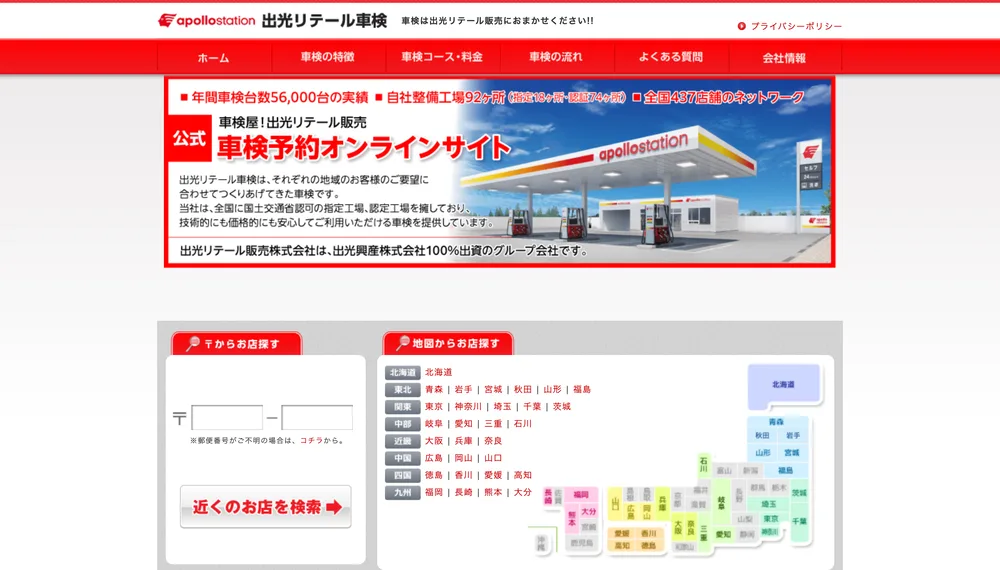Follow the コチラ postal code lookup link
The width and height of the screenshot is (1000, 570).
(311, 441)
